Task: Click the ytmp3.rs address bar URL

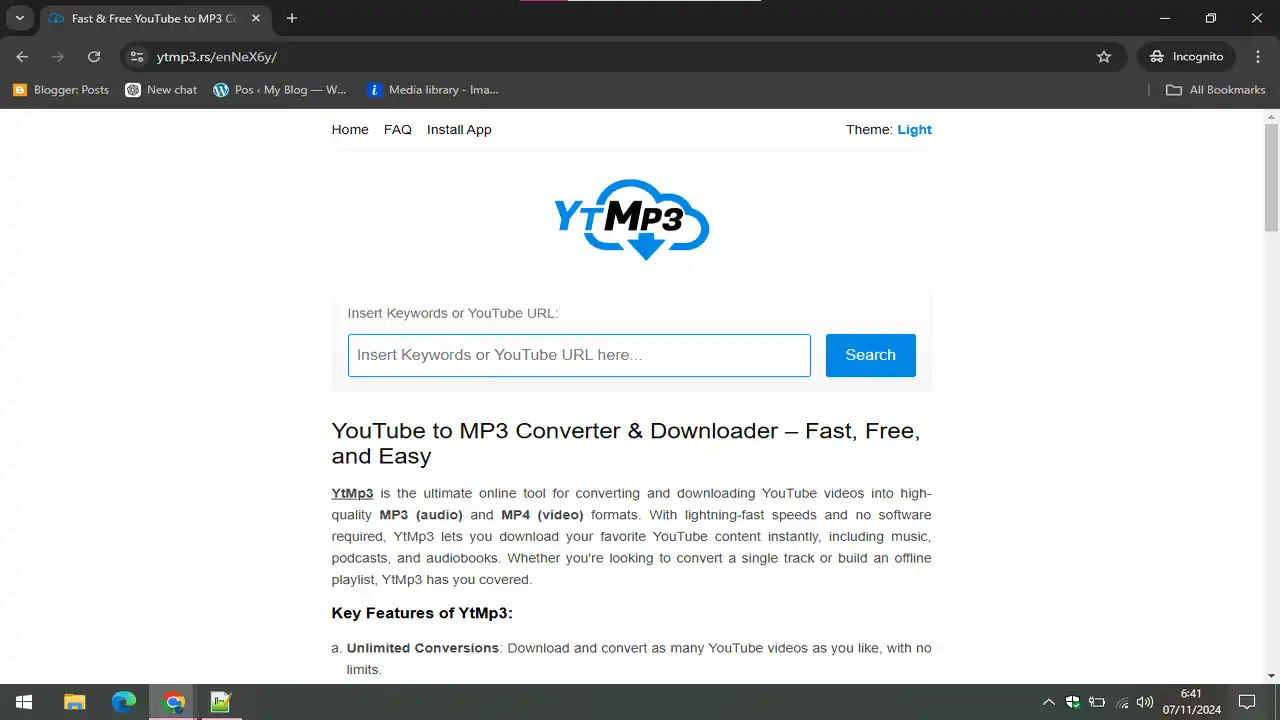Action: tap(217, 57)
